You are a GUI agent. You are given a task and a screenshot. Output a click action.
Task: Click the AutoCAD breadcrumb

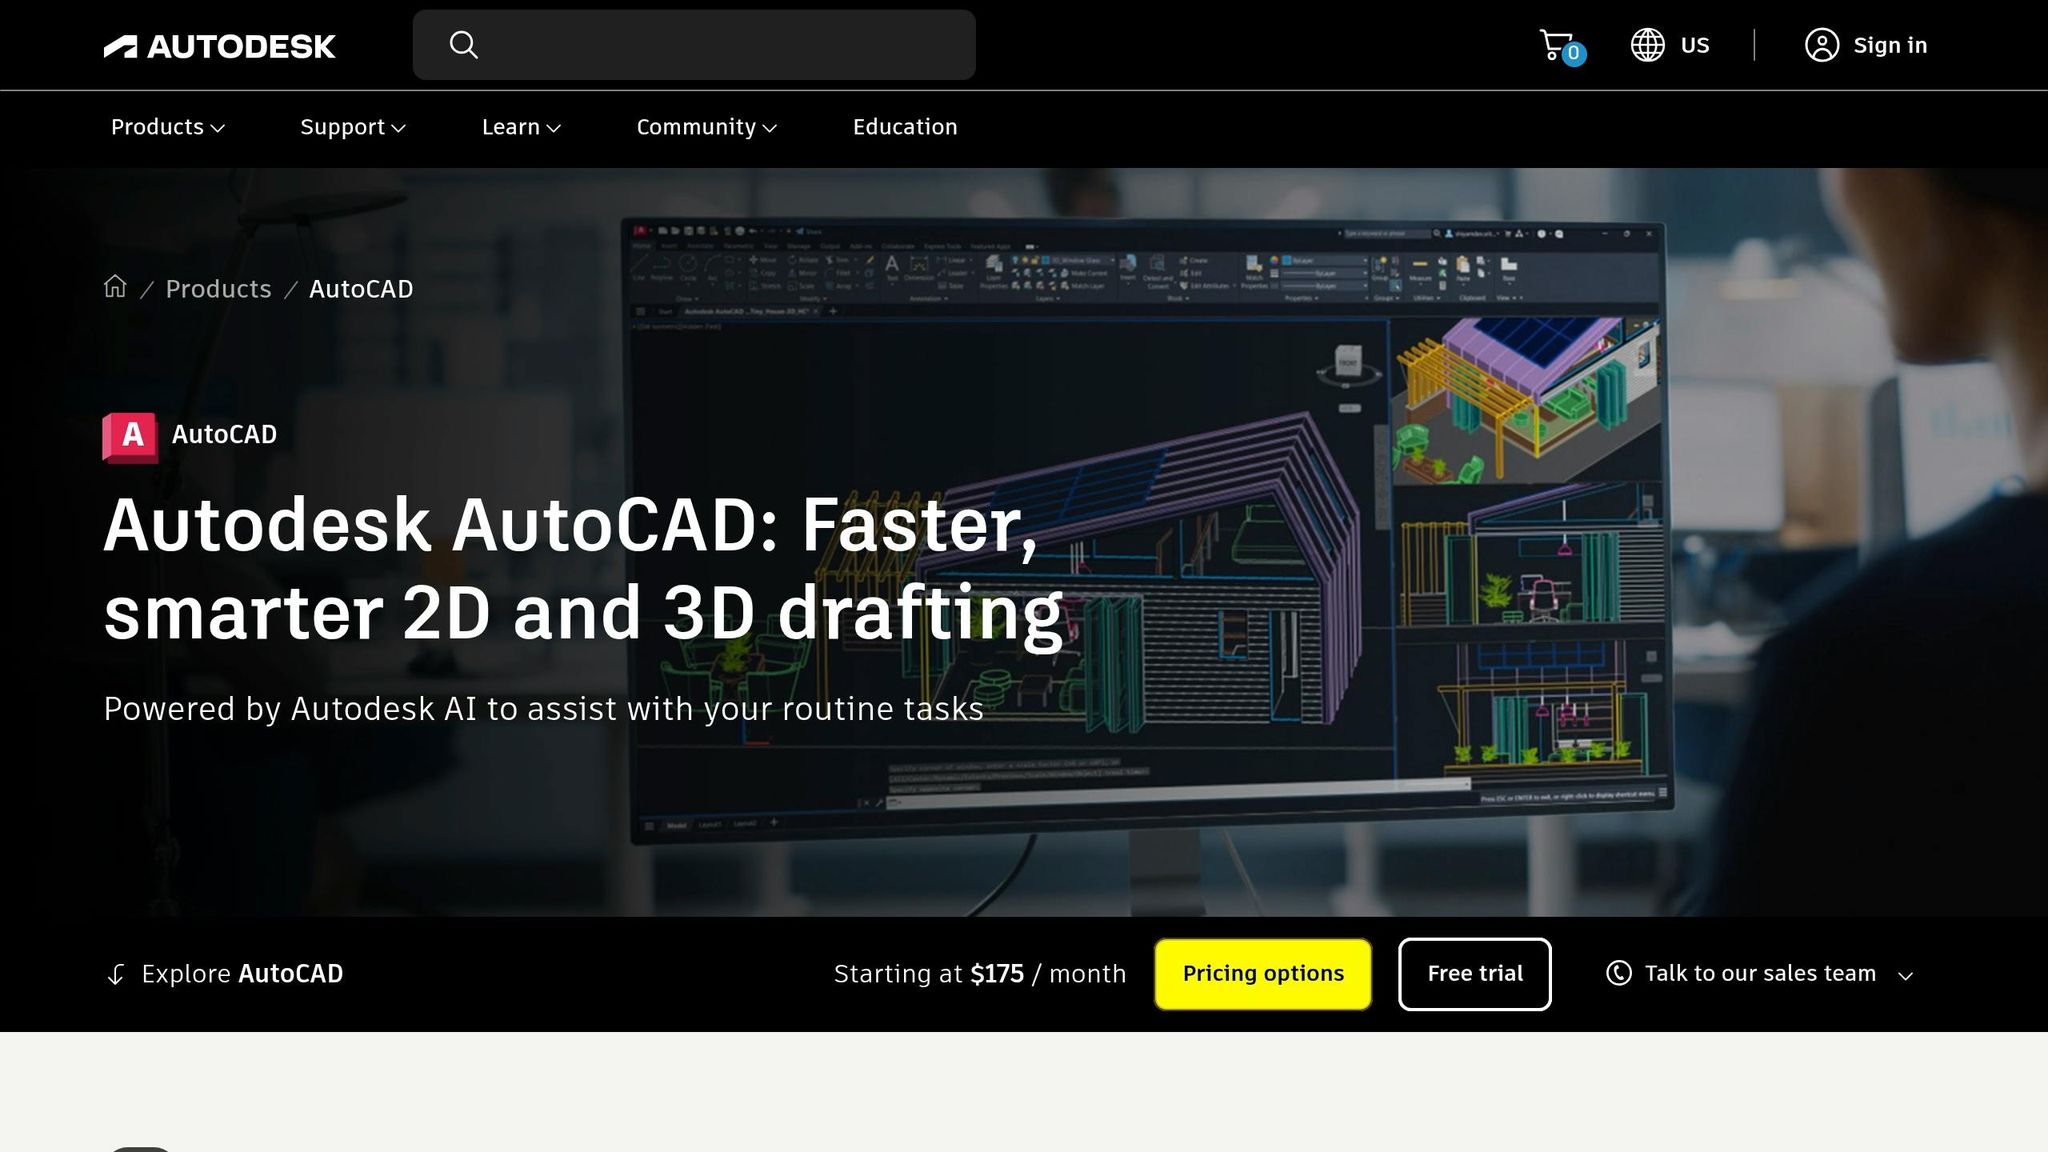(361, 289)
